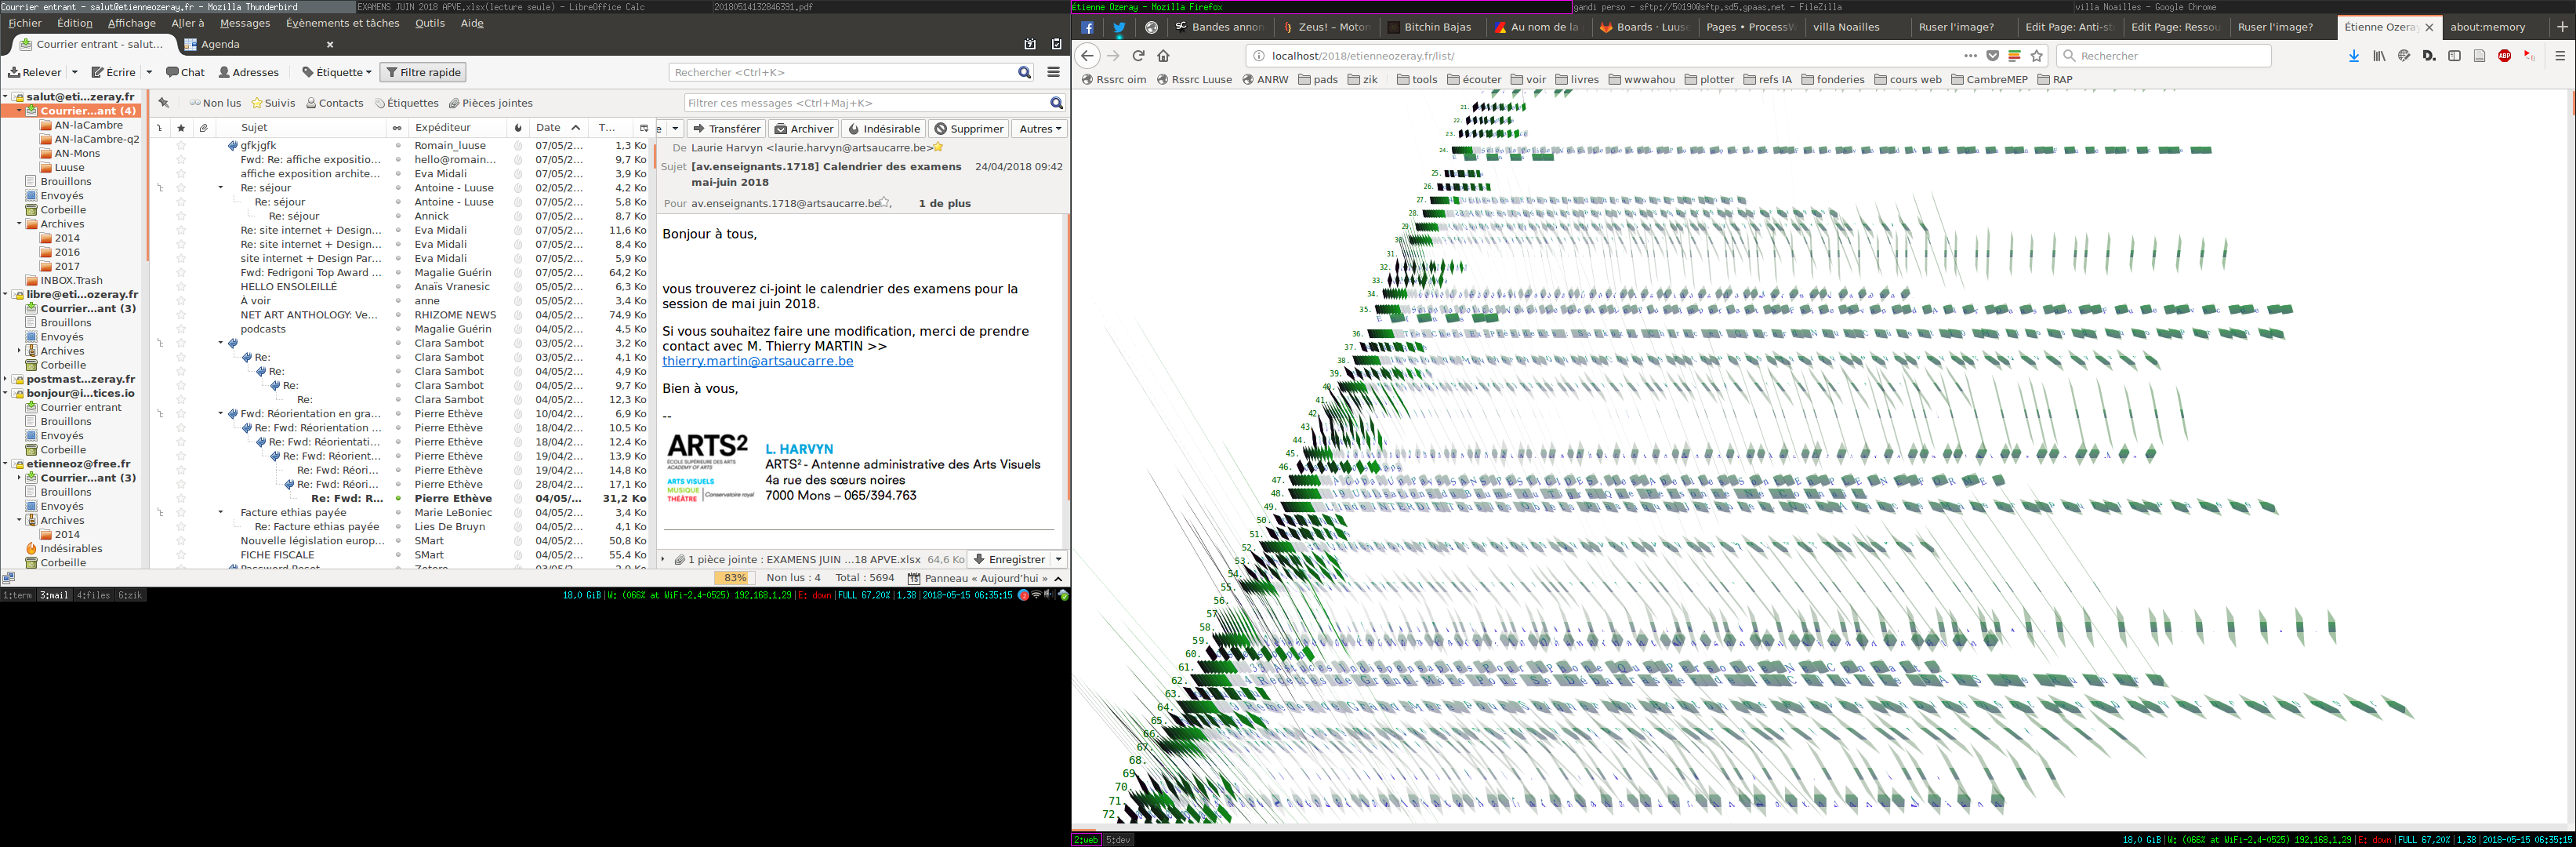Open the Adblock Plus extension icon
The width and height of the screenshot is (2576, 847).
click(x=2505, y=56)
